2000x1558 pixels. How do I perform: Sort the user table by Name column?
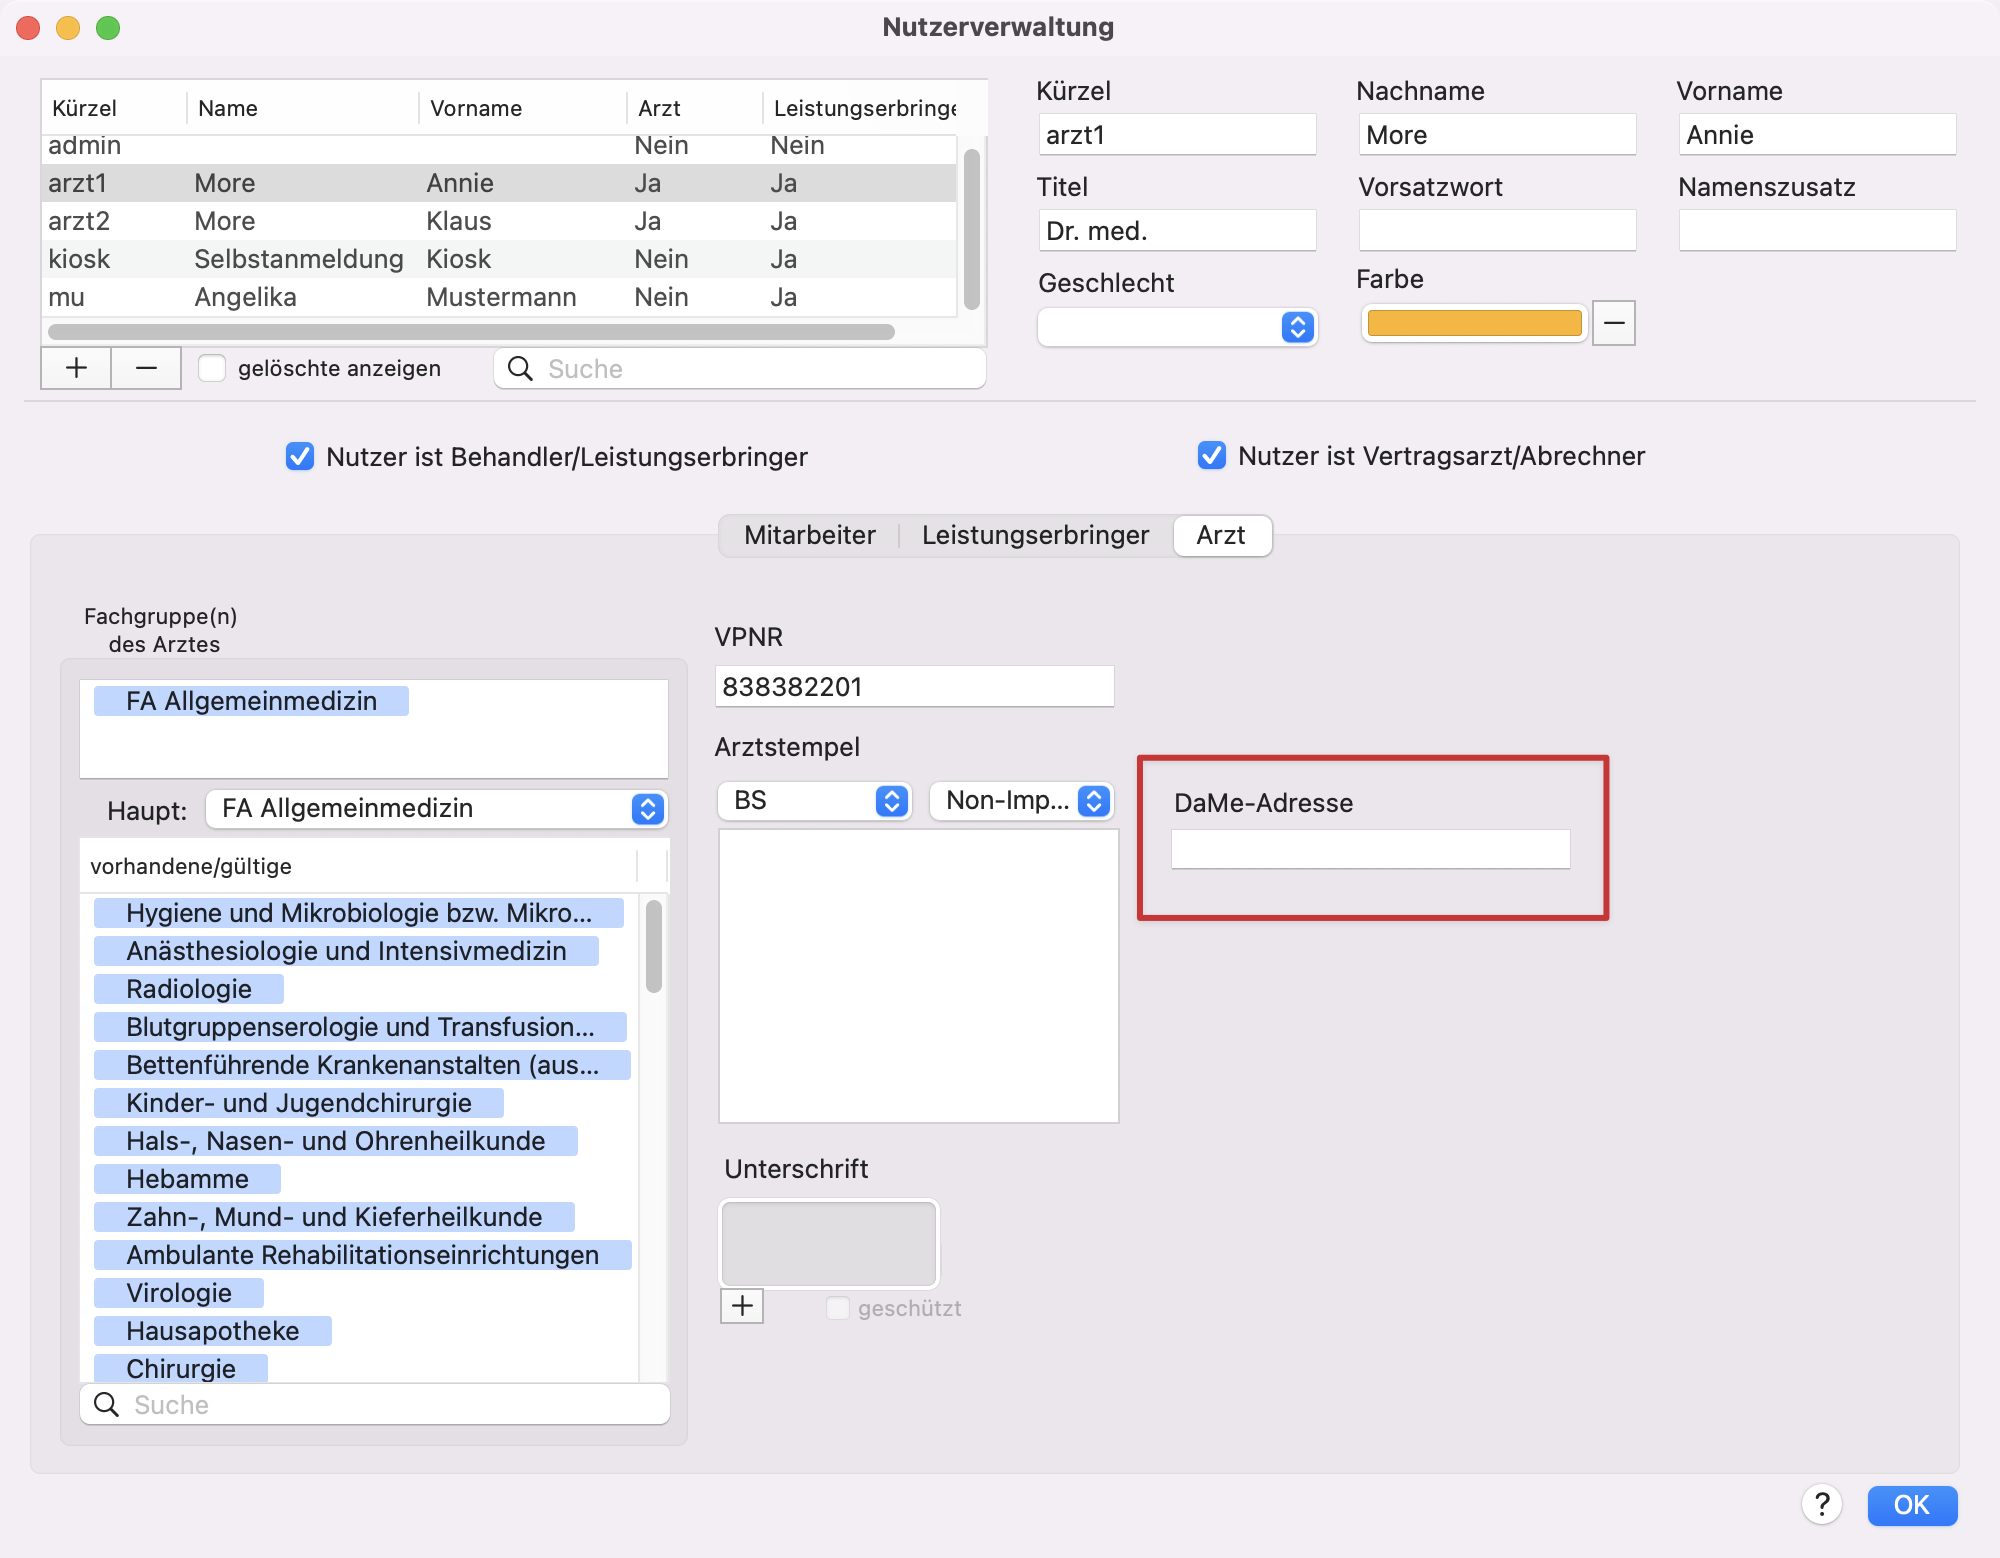click(302, 108)
